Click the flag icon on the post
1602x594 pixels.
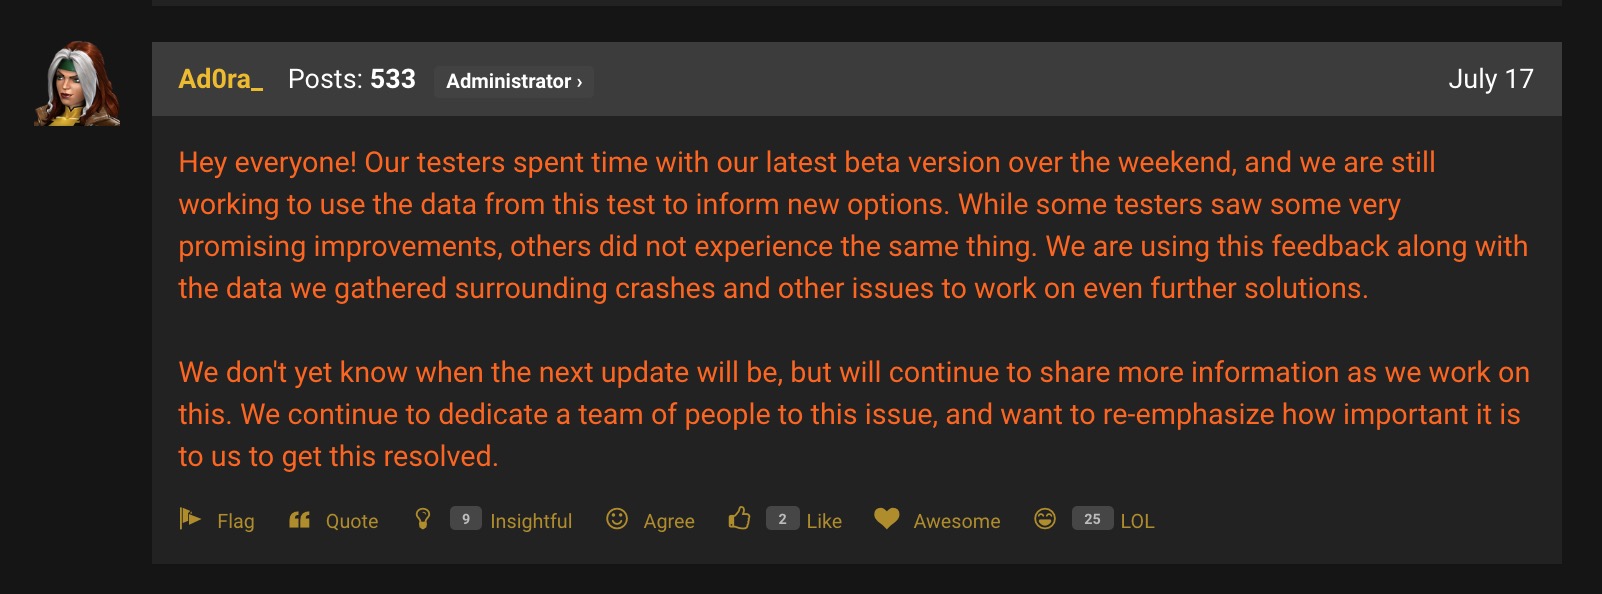pos(190,518)
